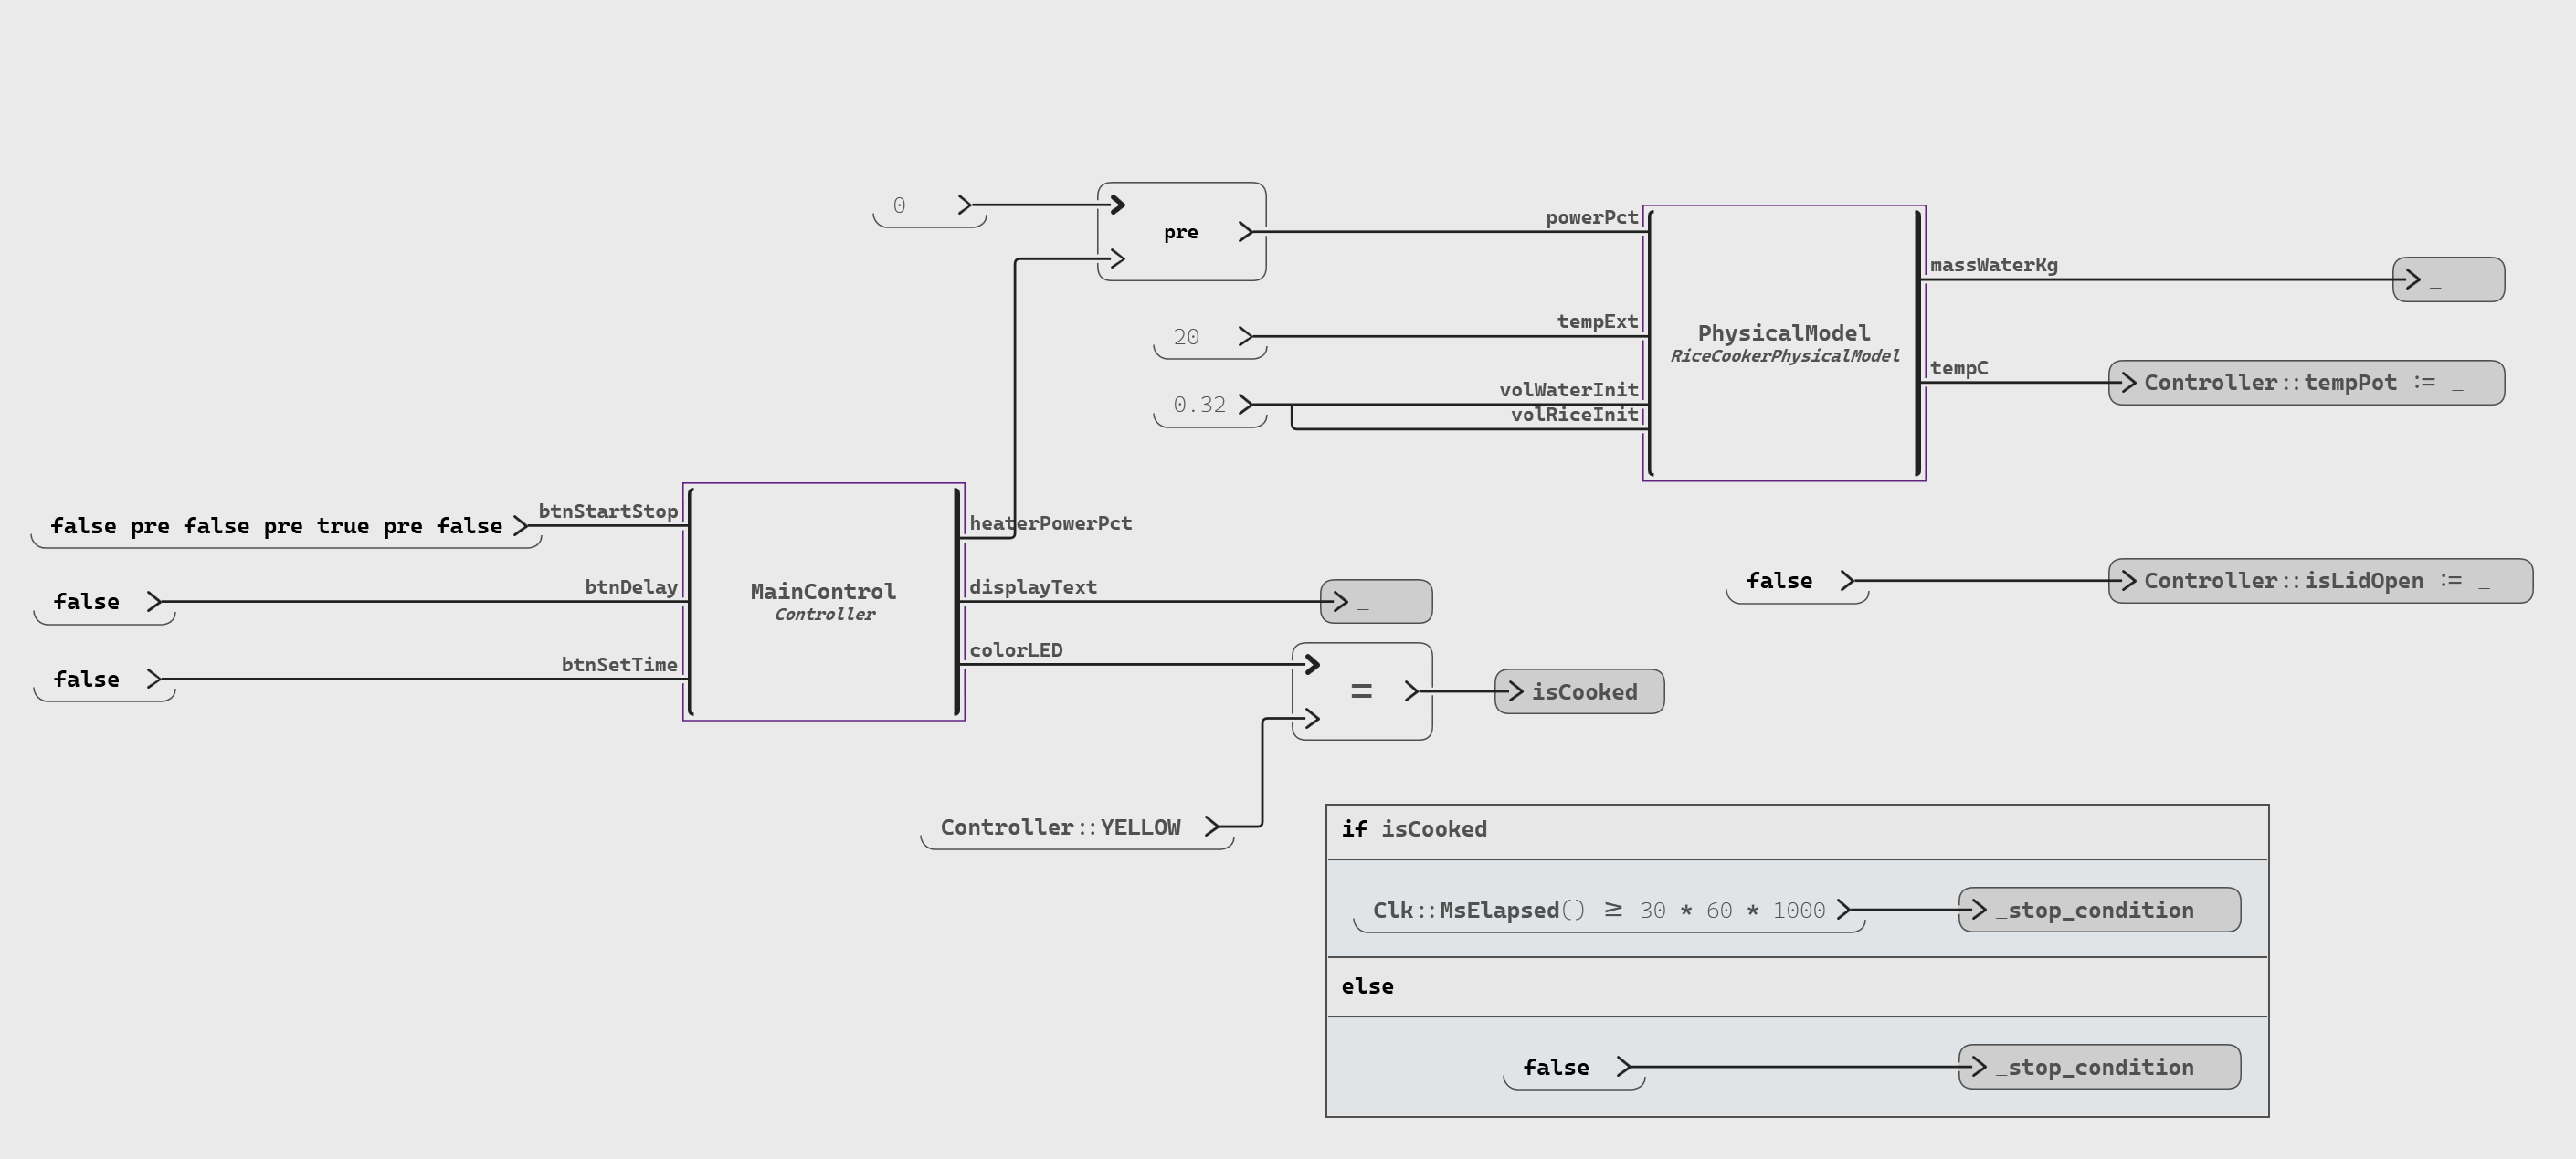Select the btnStartStop pre expression source
The height and width of the screenshot is (1159, 2576).
point(276,526)
